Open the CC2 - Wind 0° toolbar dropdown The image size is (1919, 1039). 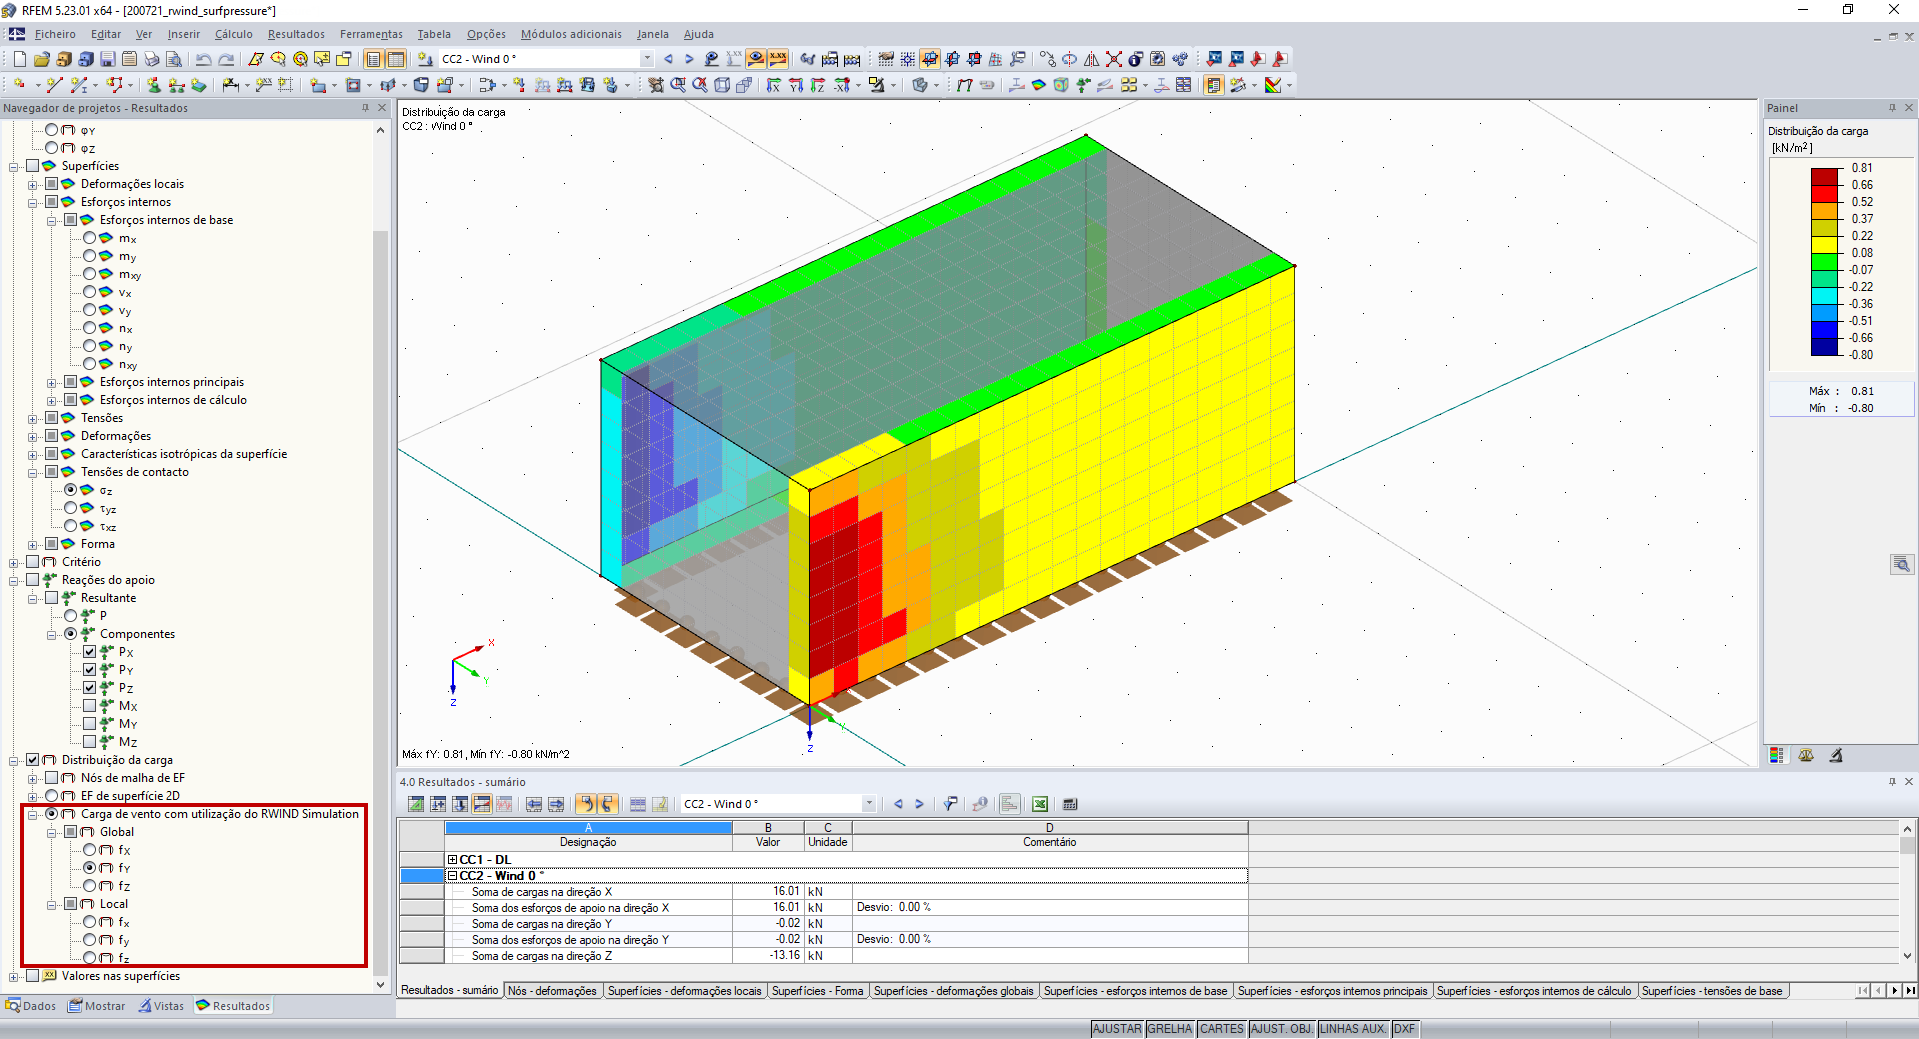[647, 59]
